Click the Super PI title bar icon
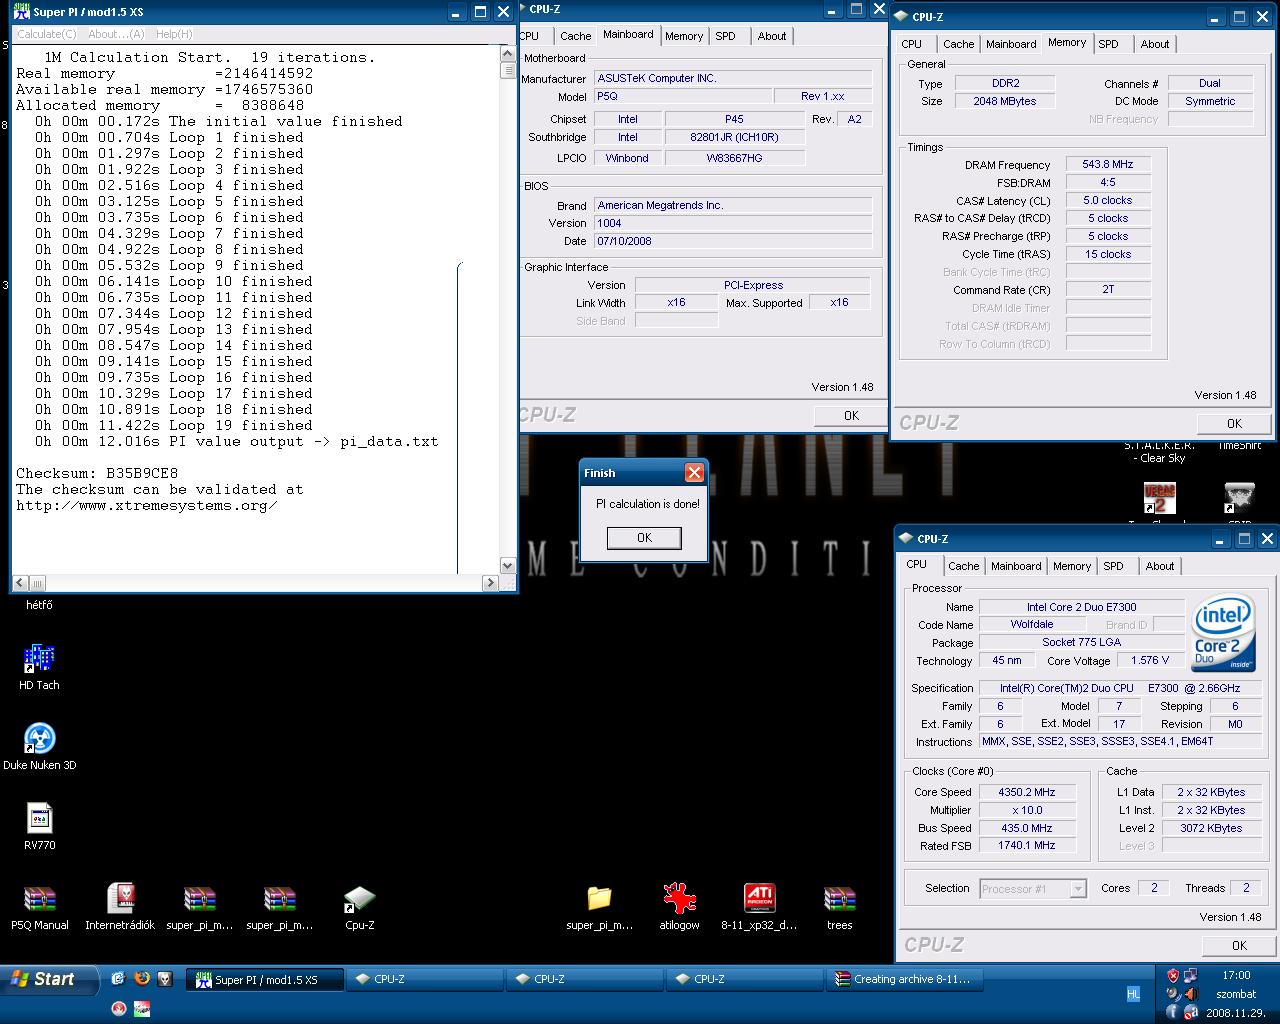The image size is (1280, 1024). 21,12
